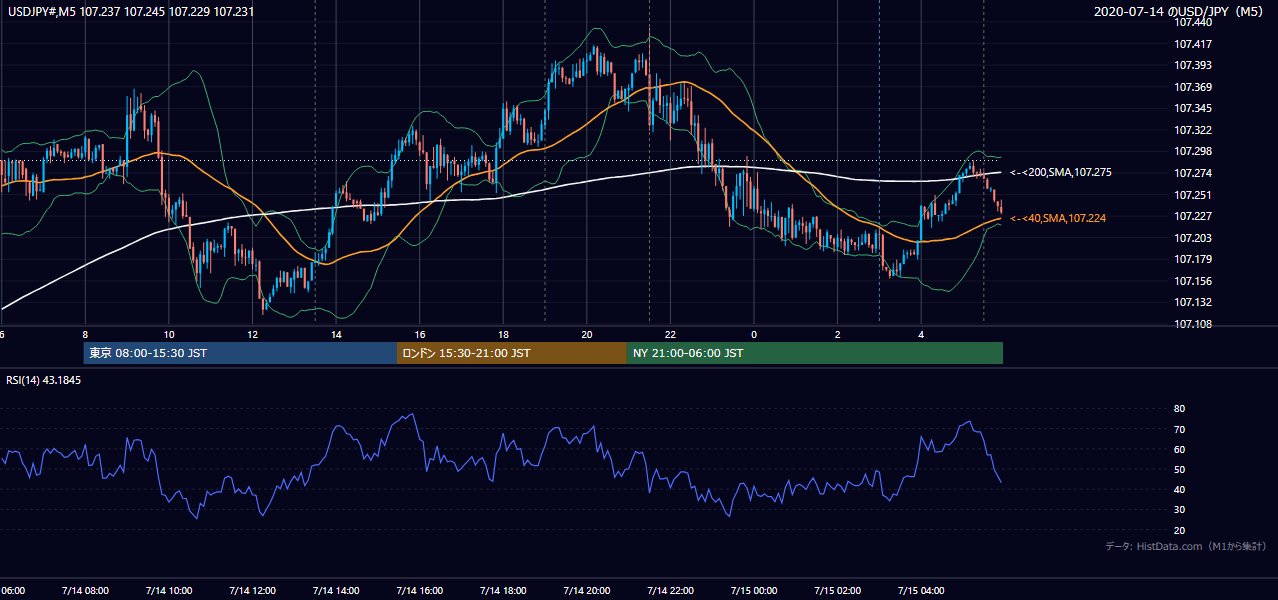Screen dimensions: 1278x600
Task: Click the 7/14 20:00 bottom time label
Action: [x=587, y=590]
